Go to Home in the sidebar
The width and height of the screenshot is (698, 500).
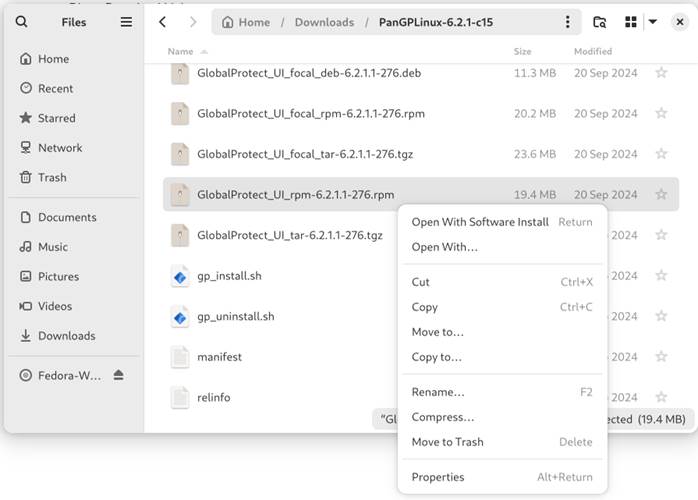73,59
